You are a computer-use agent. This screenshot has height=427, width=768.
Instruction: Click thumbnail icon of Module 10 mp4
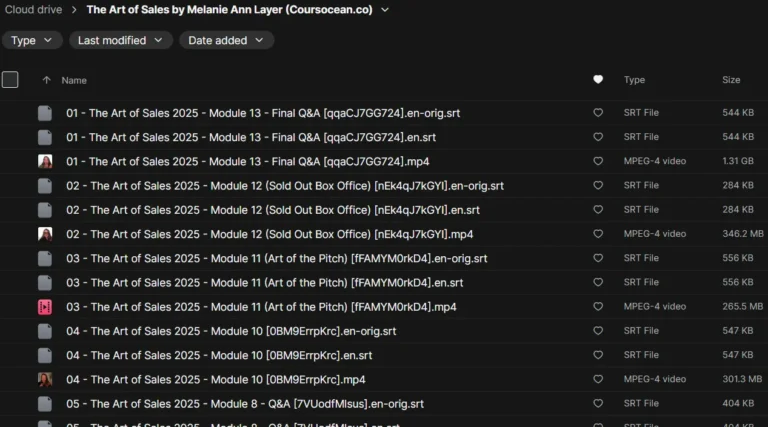pyautogui.click(x=45, y=380)
